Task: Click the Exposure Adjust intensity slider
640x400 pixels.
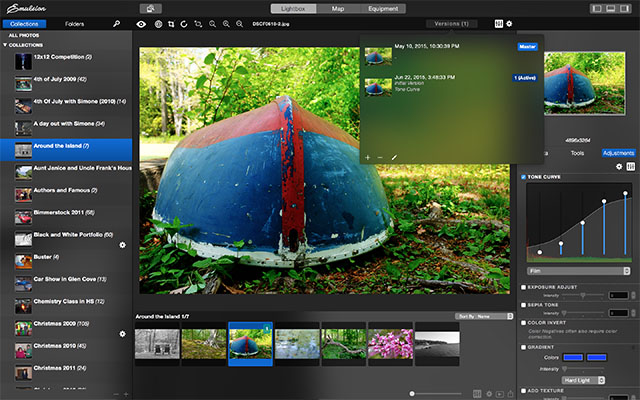Action: 582,295
